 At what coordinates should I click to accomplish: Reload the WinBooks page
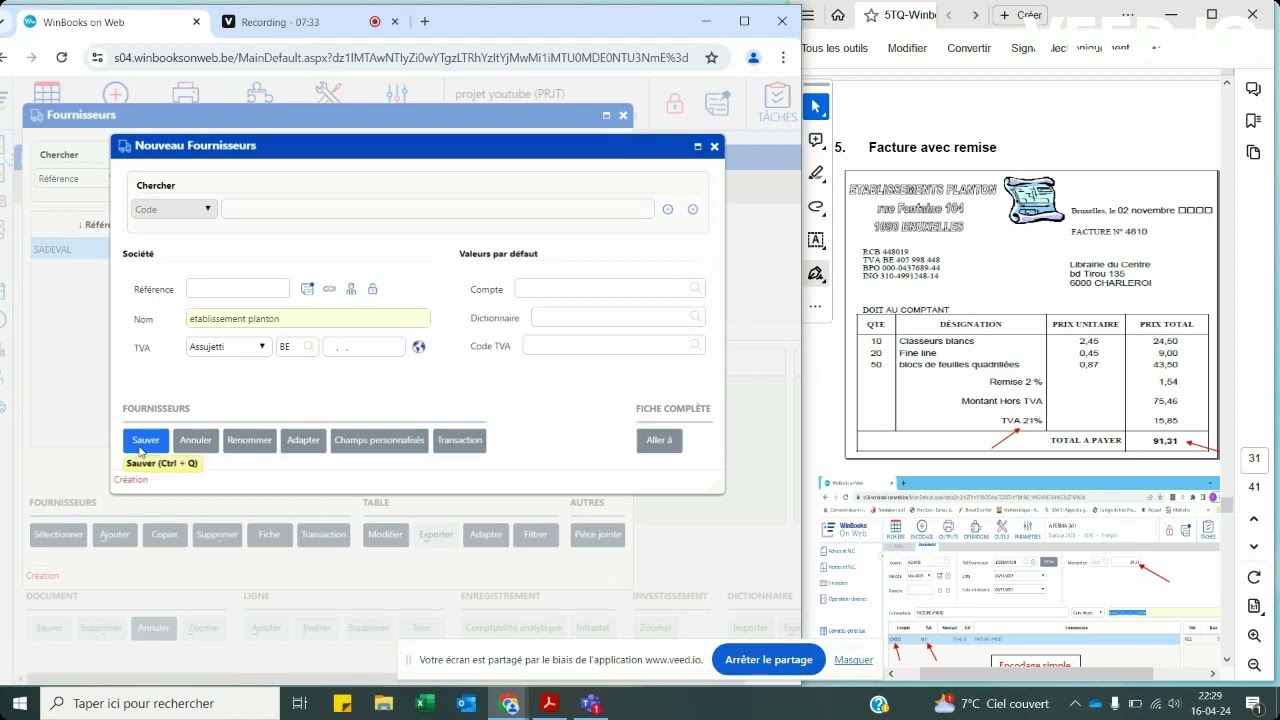[x=61, y=58]
